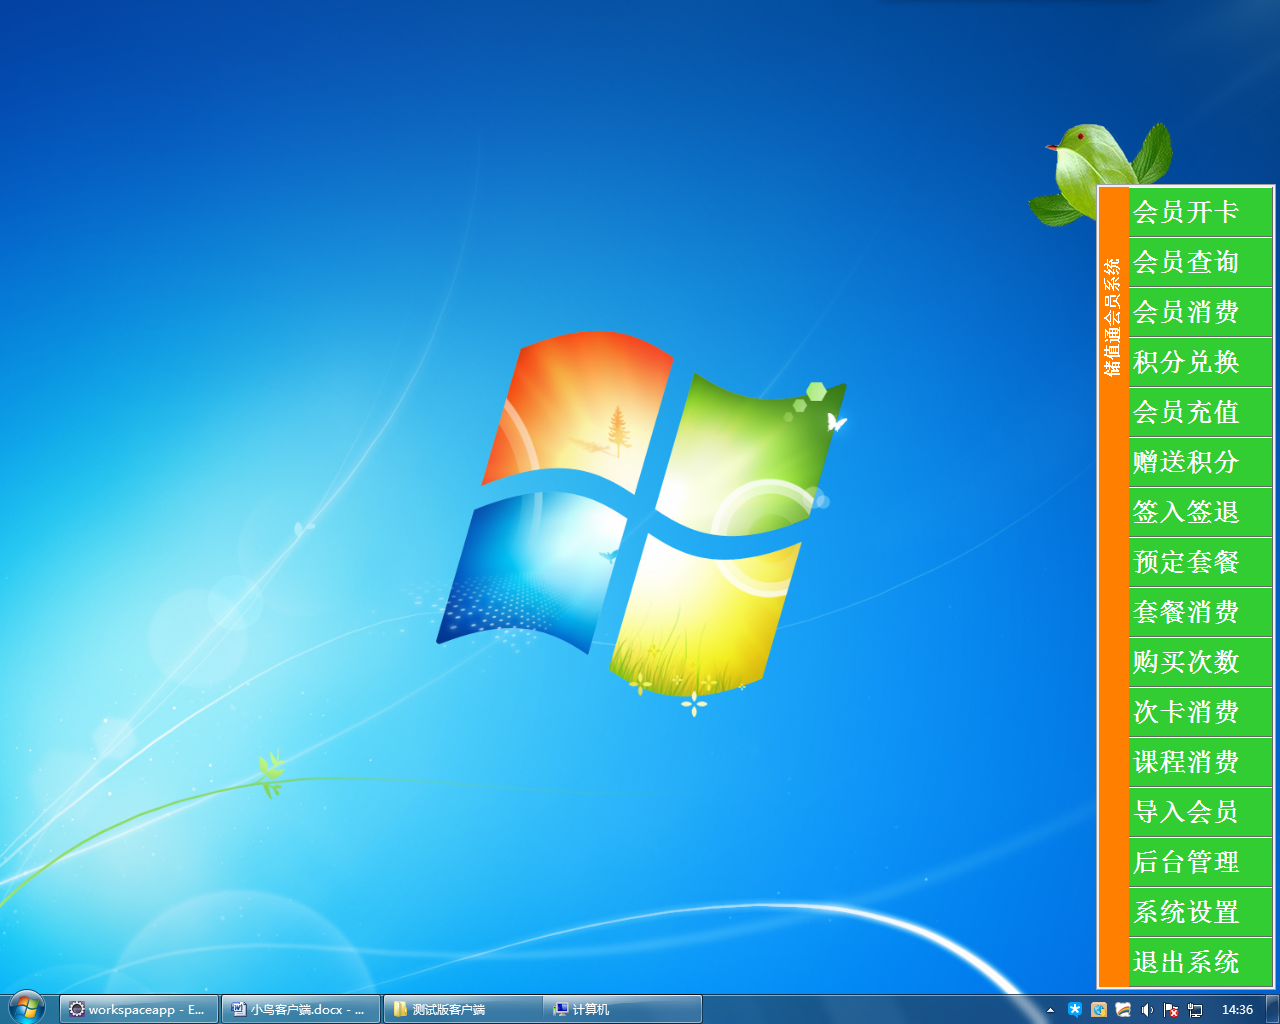Show hidden tray icons arrow
1280x1024 pixels.
[1050, 1010]
